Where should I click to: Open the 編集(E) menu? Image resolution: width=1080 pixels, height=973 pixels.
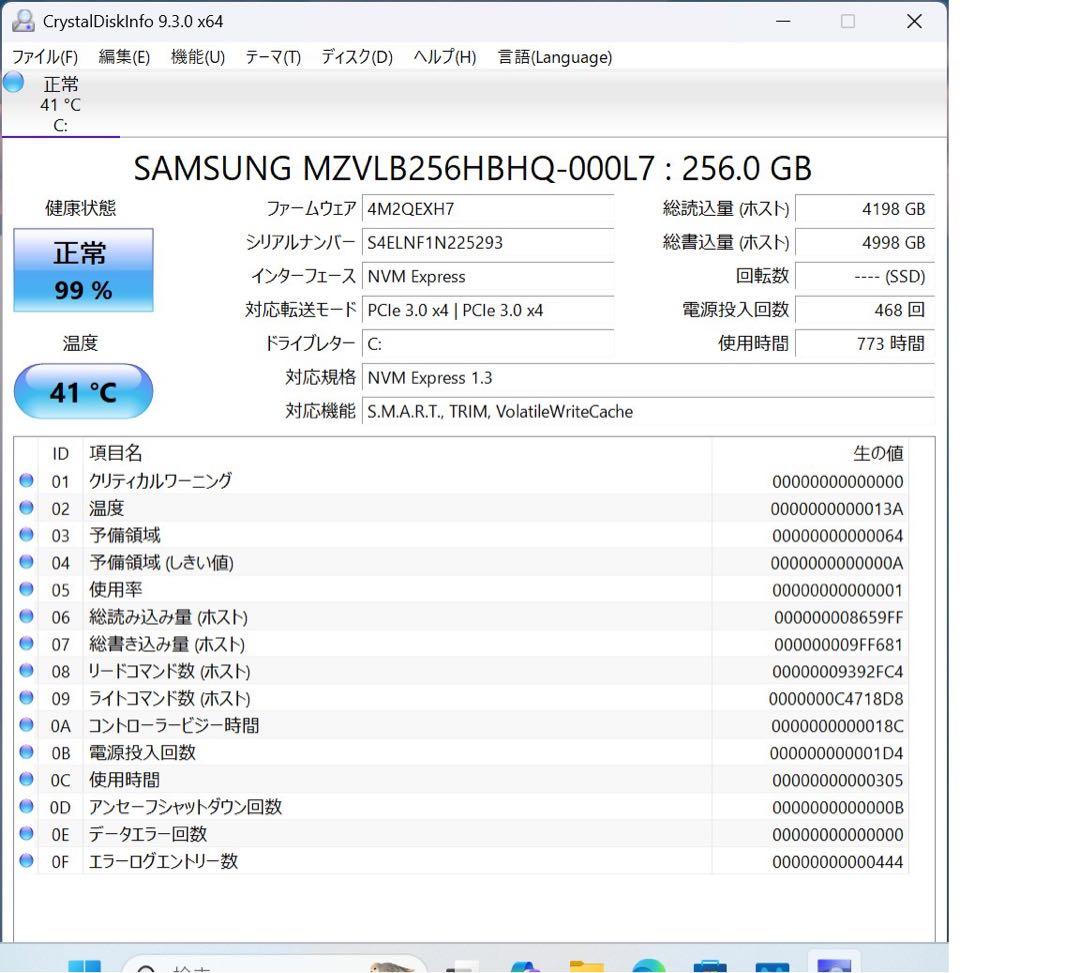coord(124,57)
